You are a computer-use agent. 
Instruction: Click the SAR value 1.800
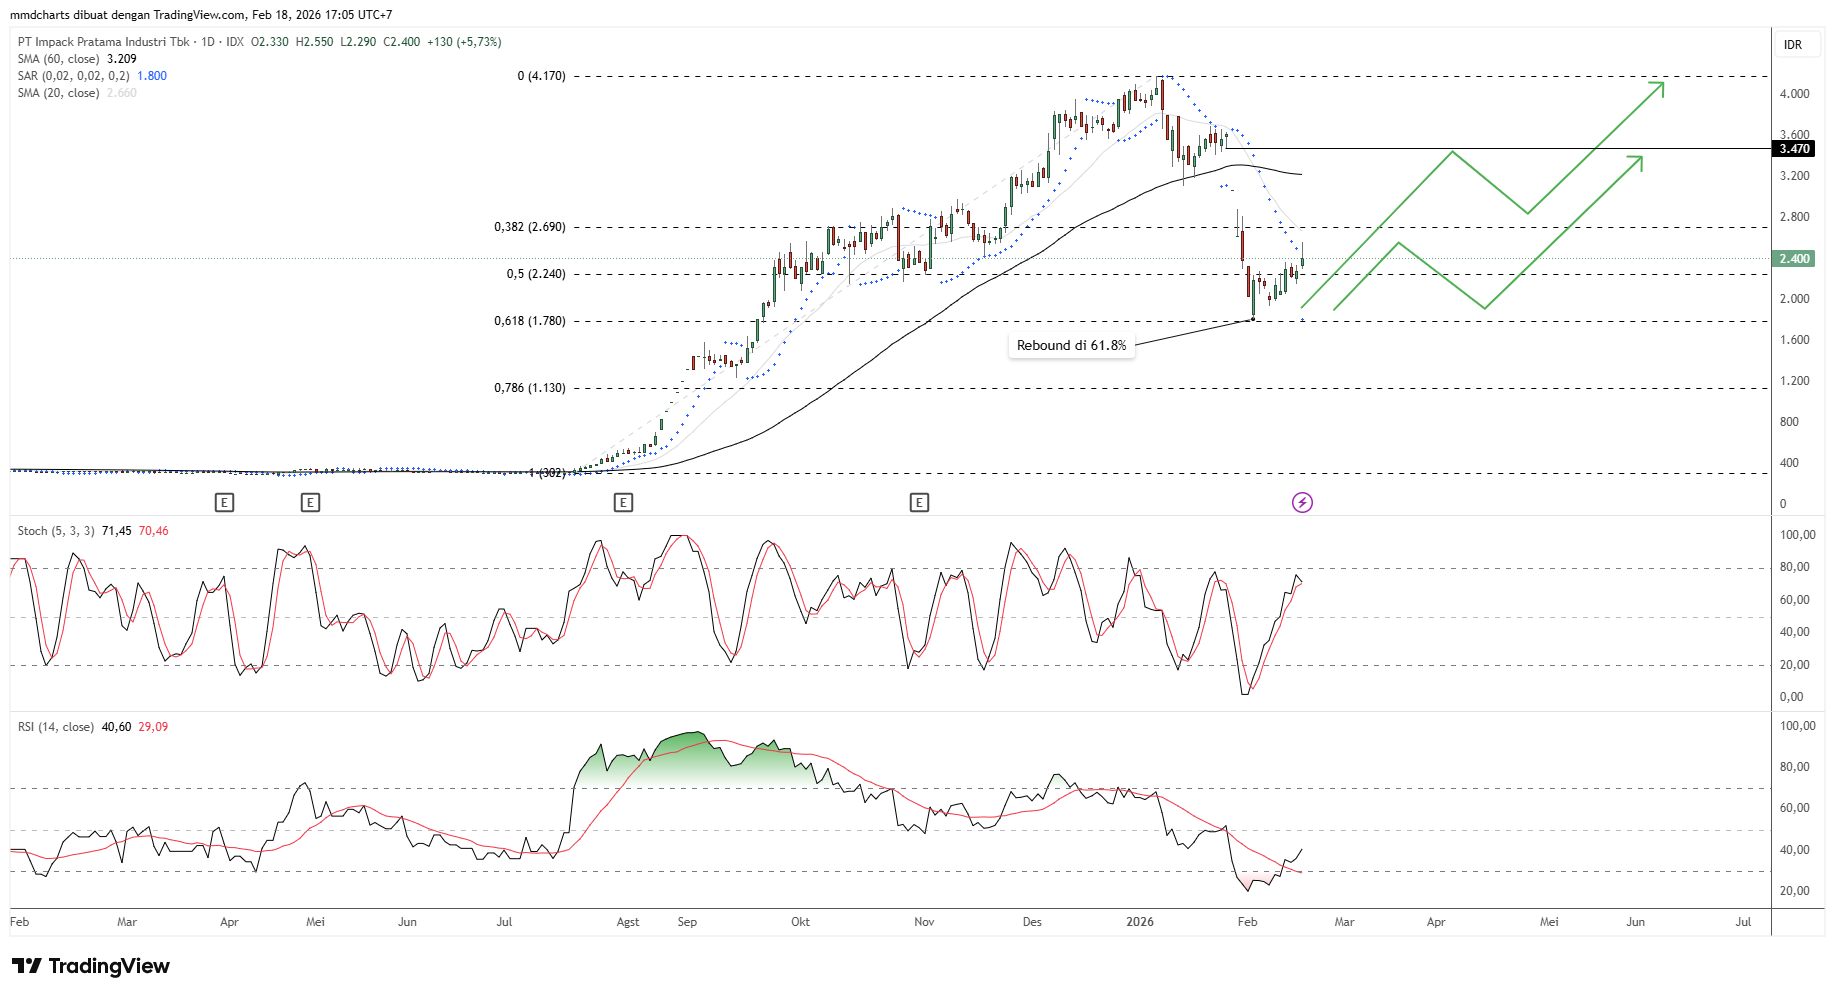click(x=152, y=76)
